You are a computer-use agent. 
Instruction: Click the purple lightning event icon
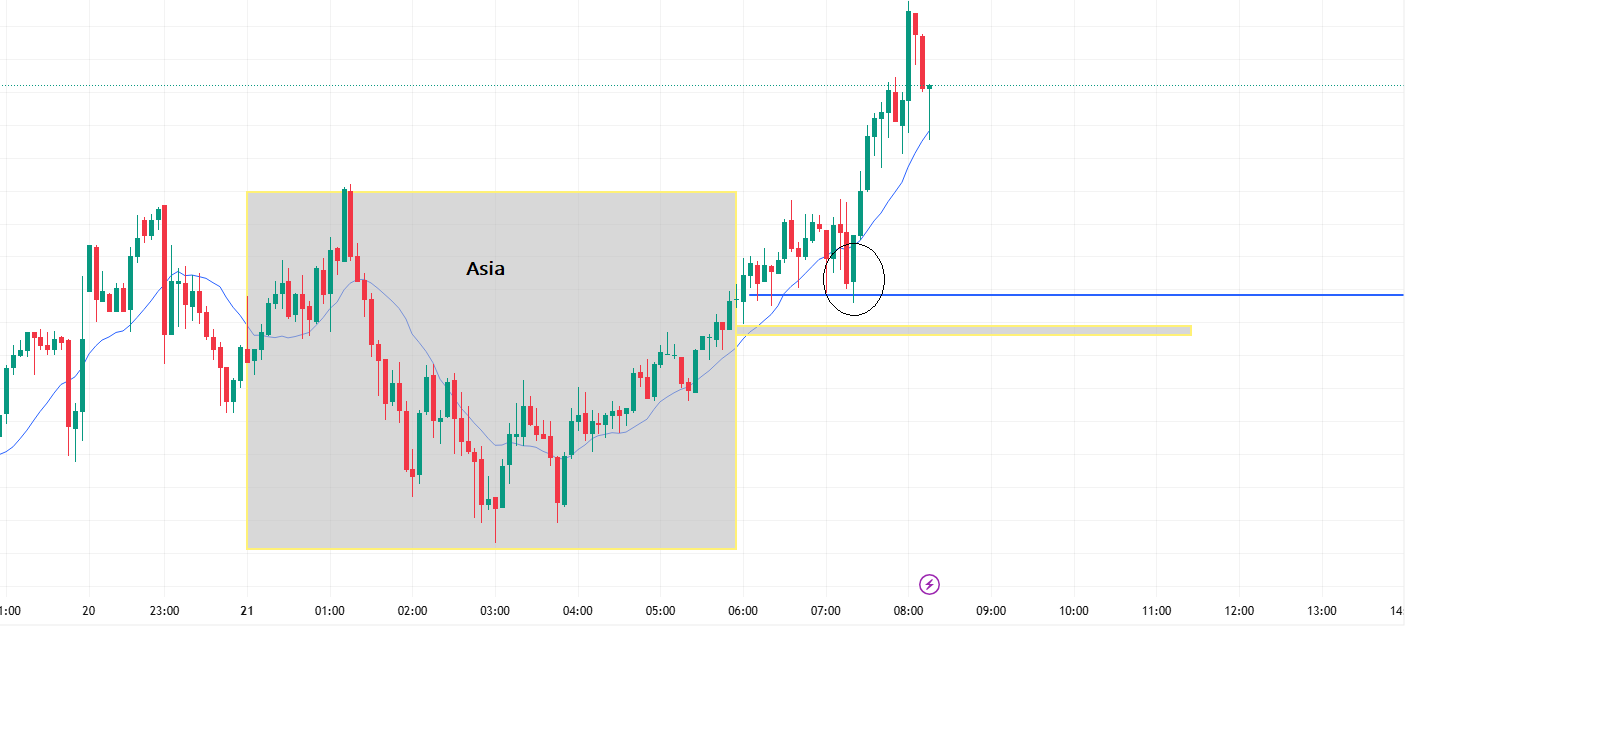point(929,585)
